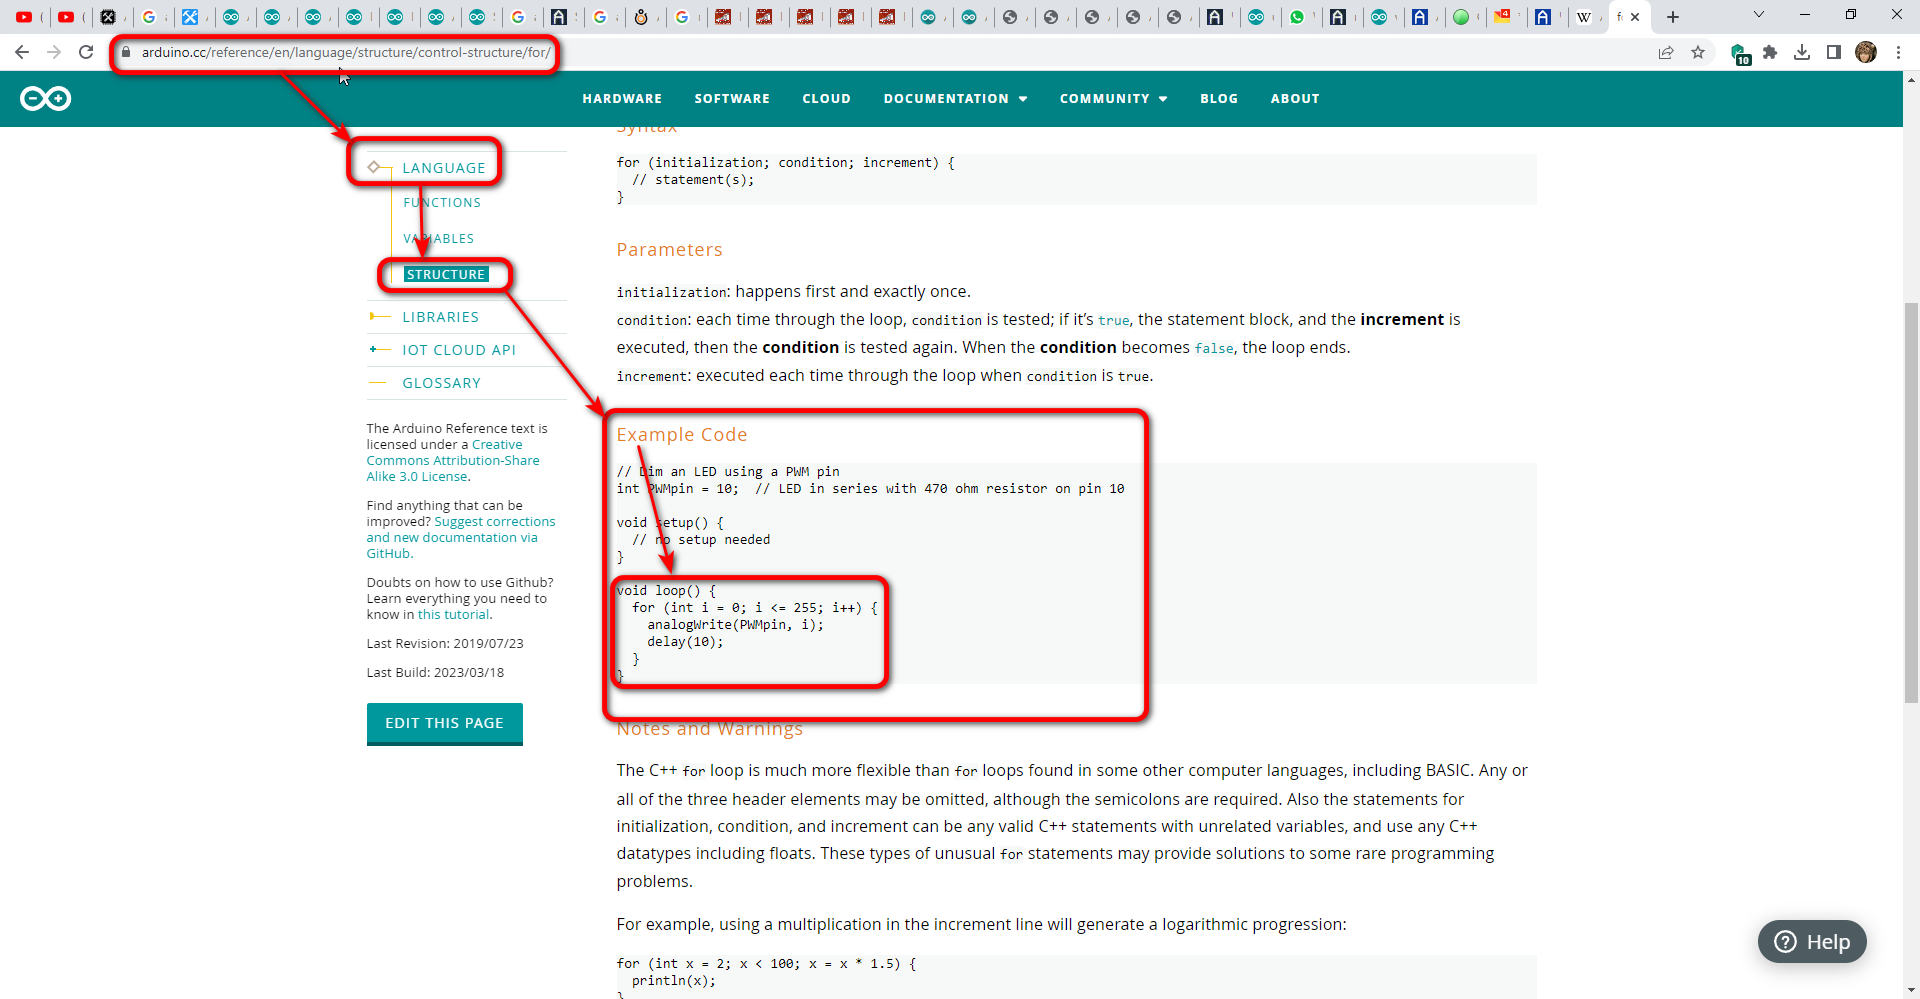Click the println(x); code line
1920x999 pixels.
click(674, 981)
